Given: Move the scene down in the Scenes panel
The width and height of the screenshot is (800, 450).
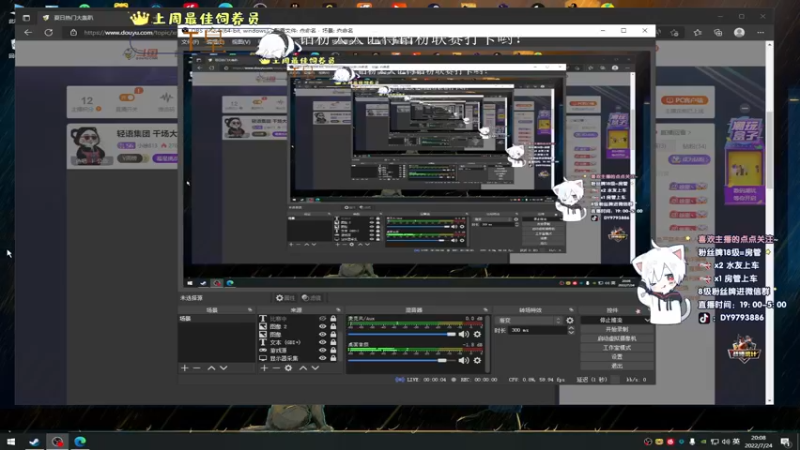Looking at the screenshot, I should 223,368.
